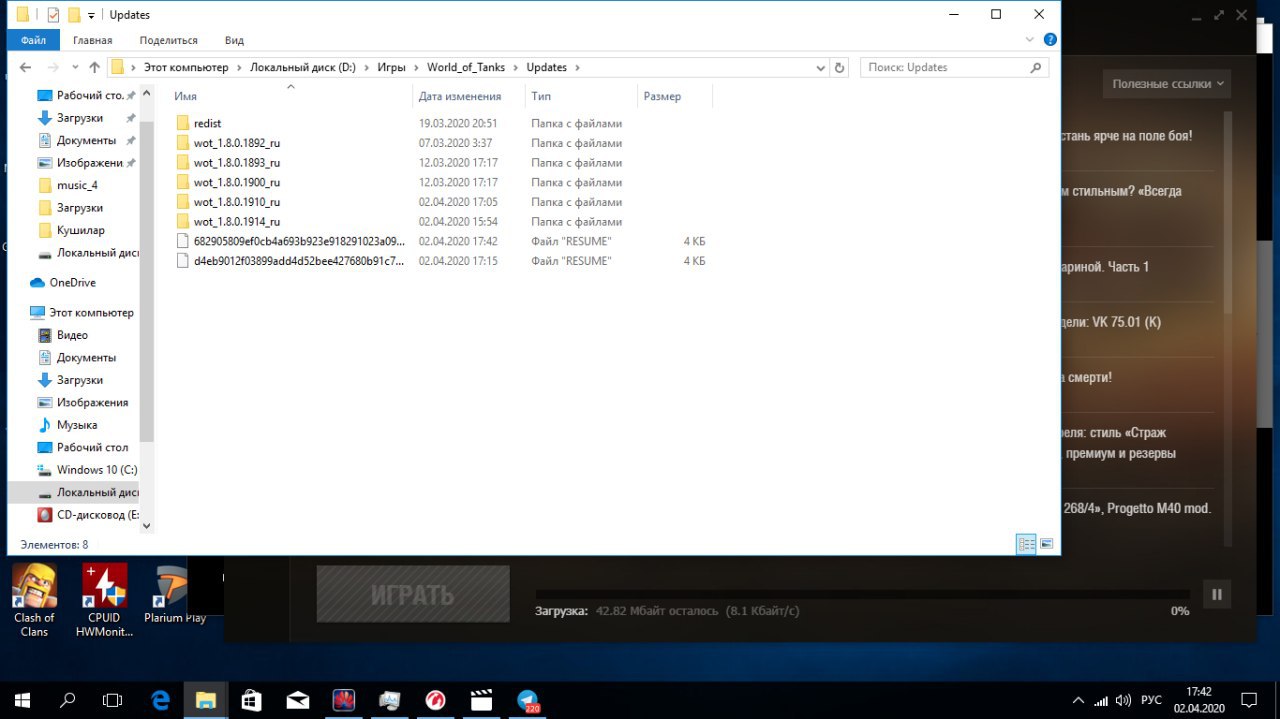Image resolution: width=1280 pixels, height=719 pixels.
Task: Open the Windows Start menu
Action: coord(22,699)
